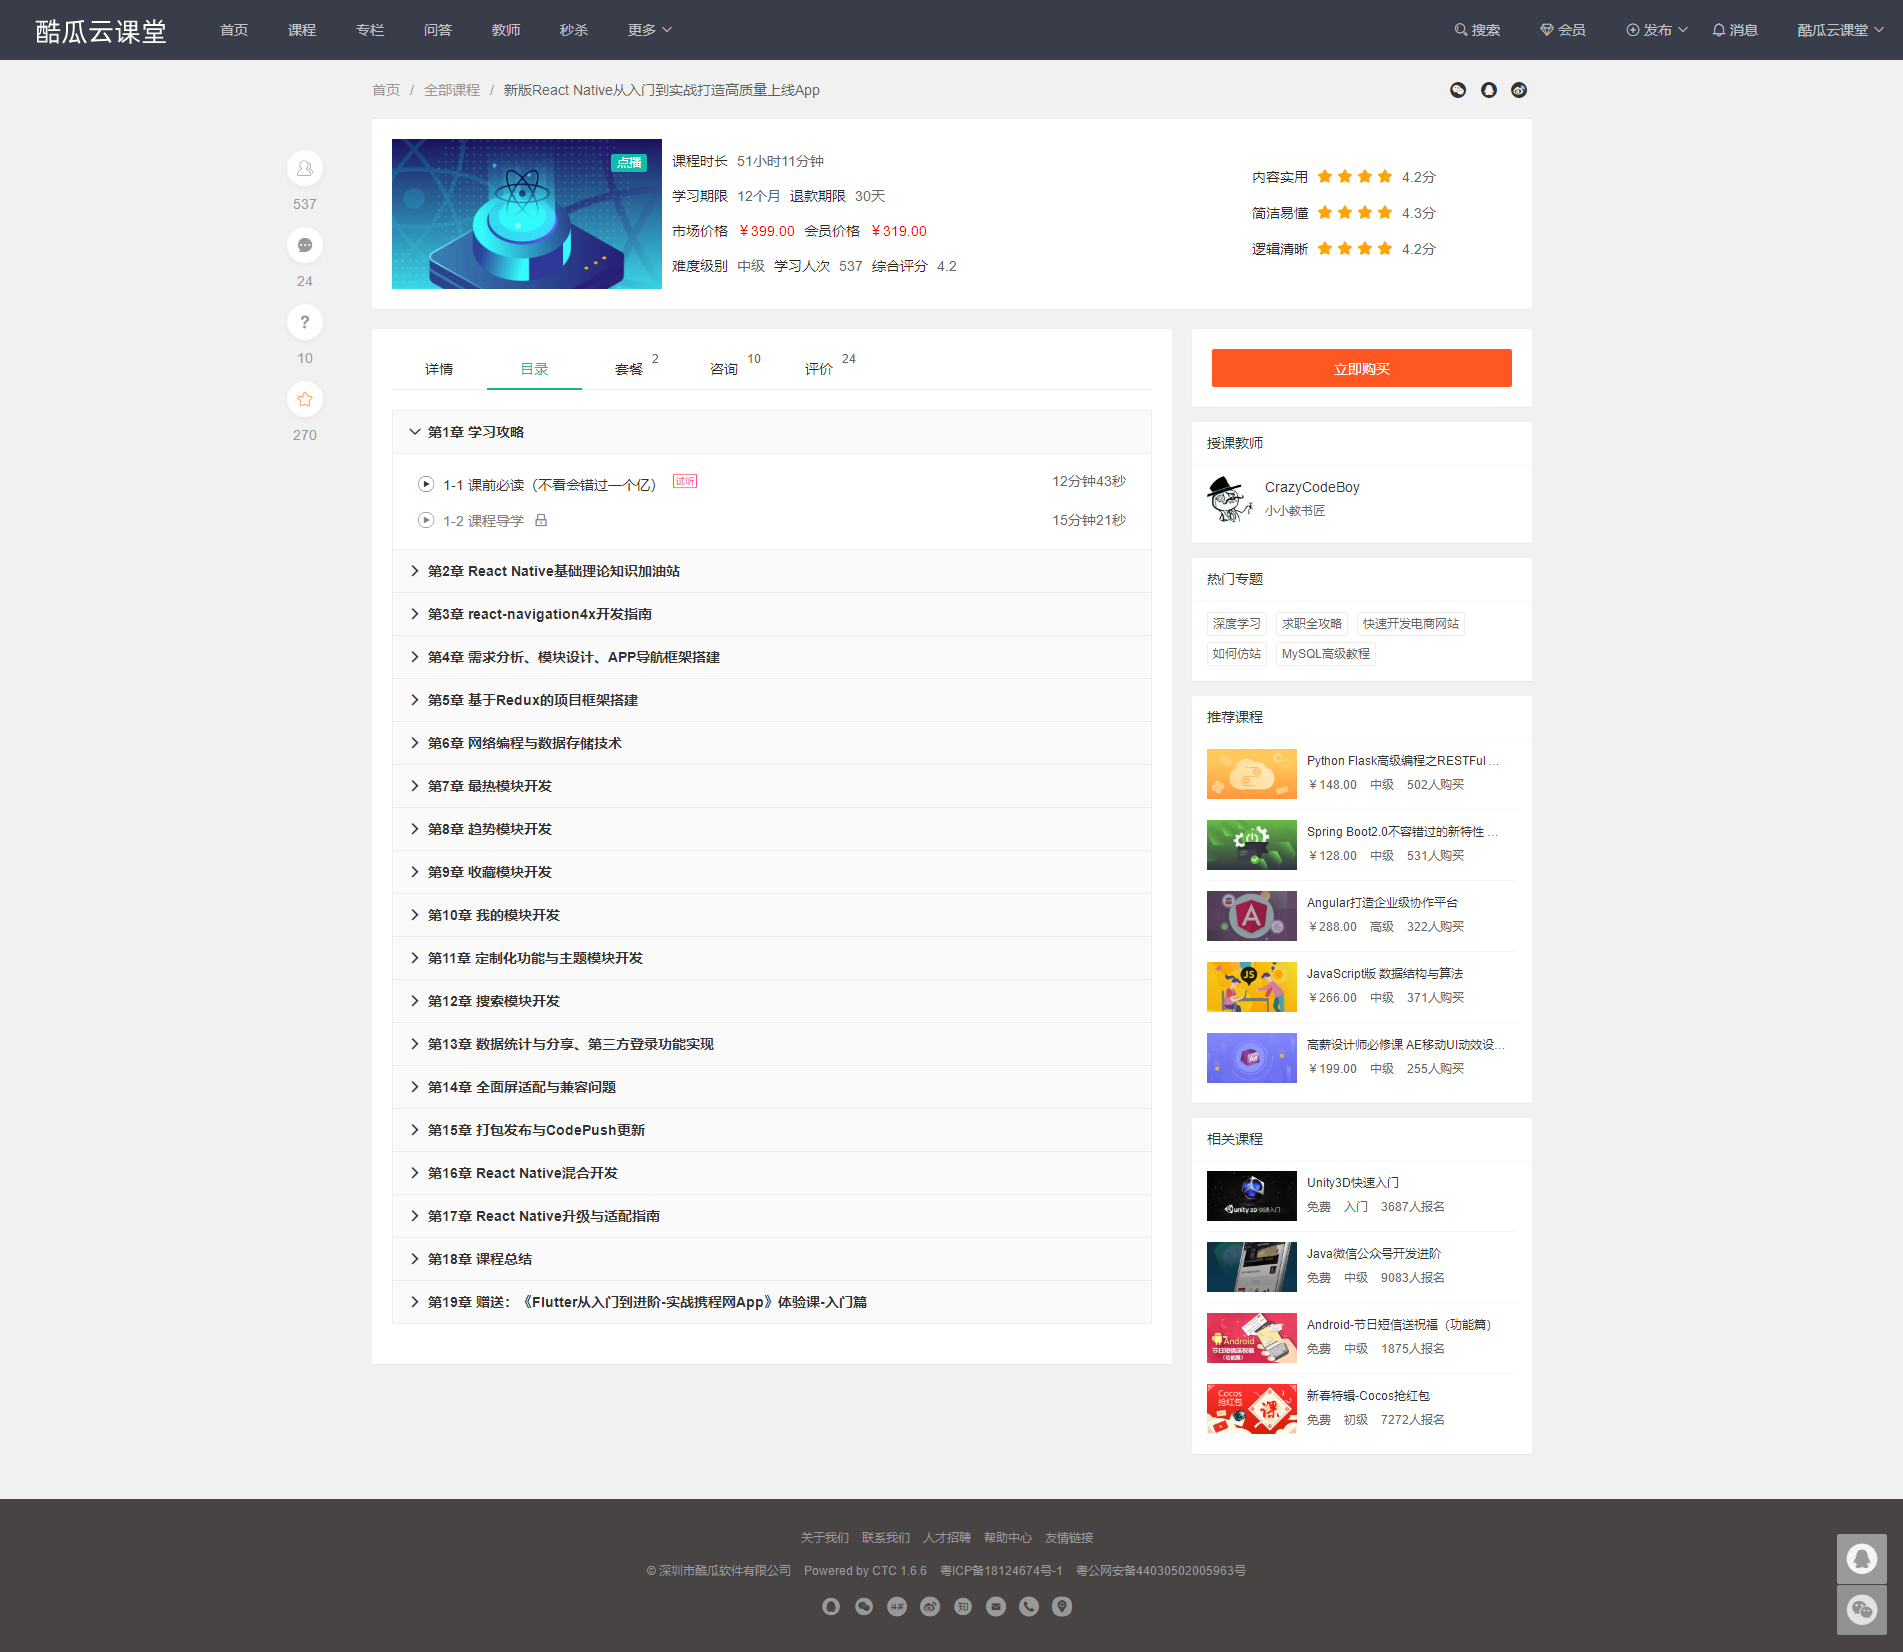Click the 全部课程 breadcrumb link

[x=452, y=90]
